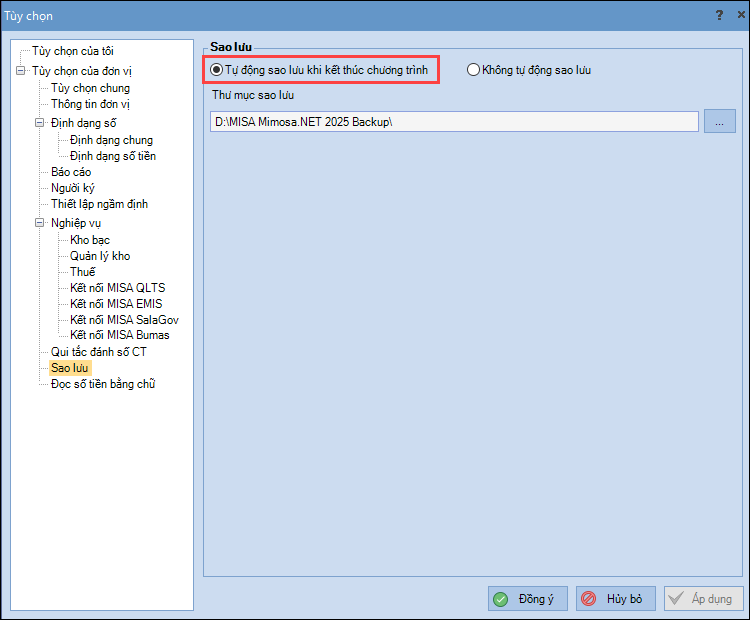The width and height of the screenshot is (750, 620).
Task: Select 'Định dạng số' tree item
Action: 84,123
